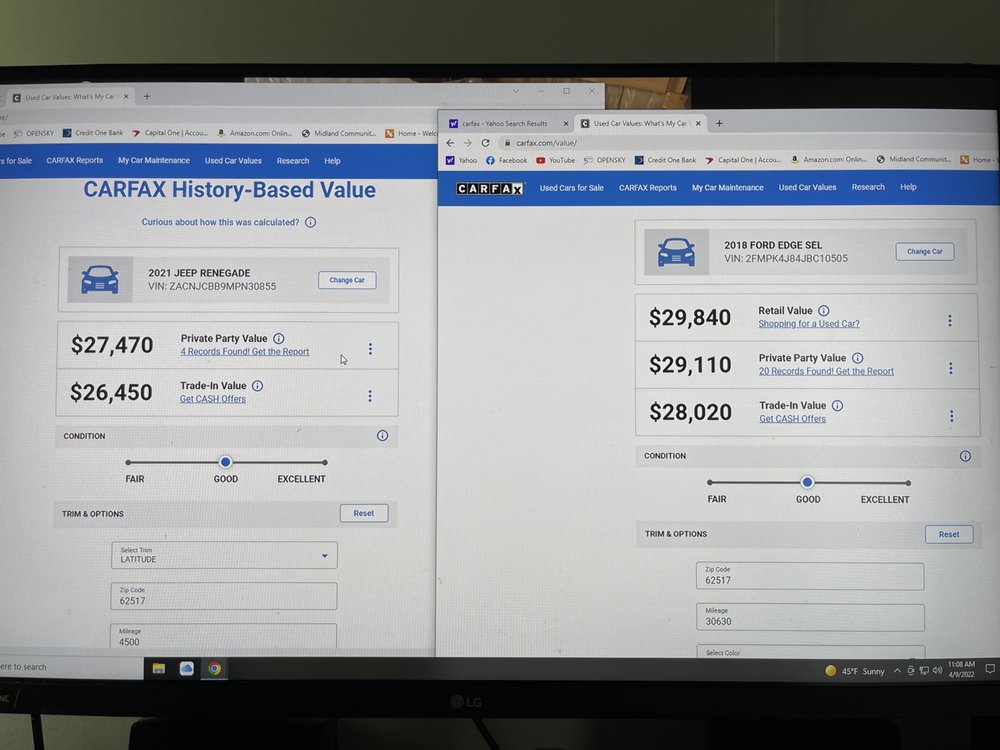
Task: Click info icon next to Retail Value
Action: (823, 311)
